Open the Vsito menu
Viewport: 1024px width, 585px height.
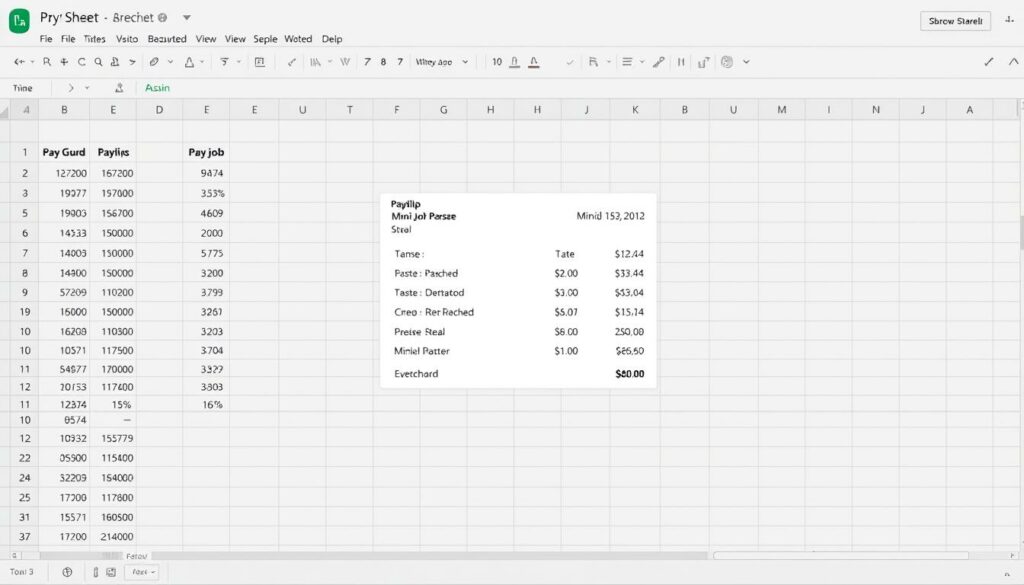point(127,39)
